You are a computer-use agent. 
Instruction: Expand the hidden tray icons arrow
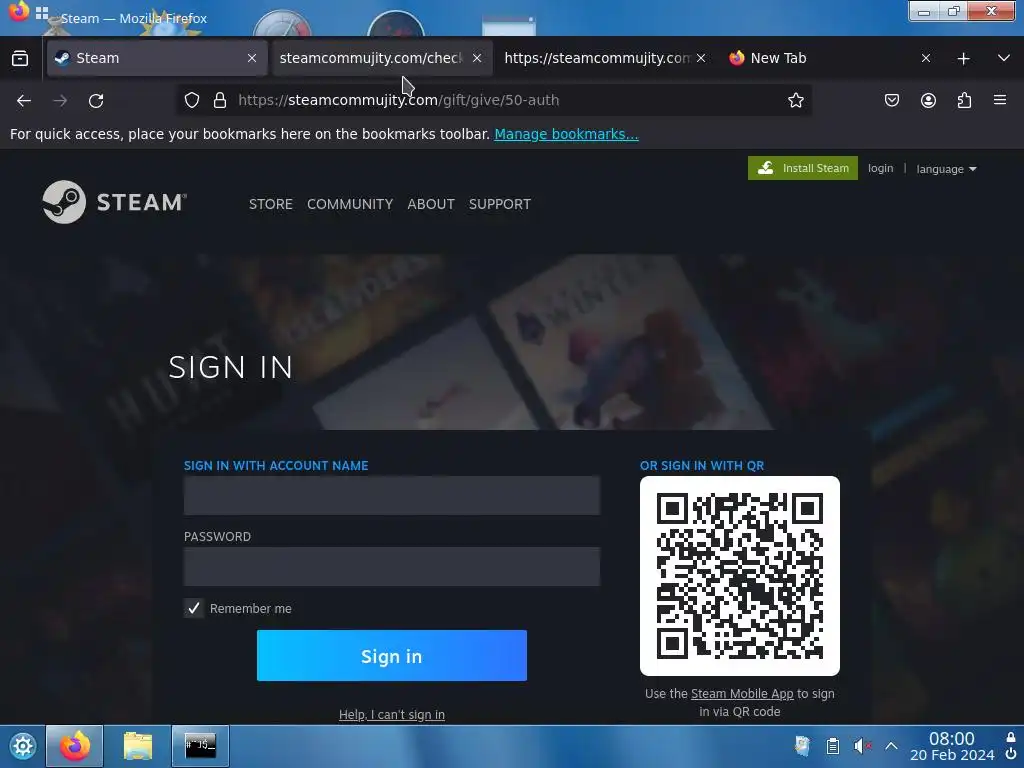click(x=891, y=746)
